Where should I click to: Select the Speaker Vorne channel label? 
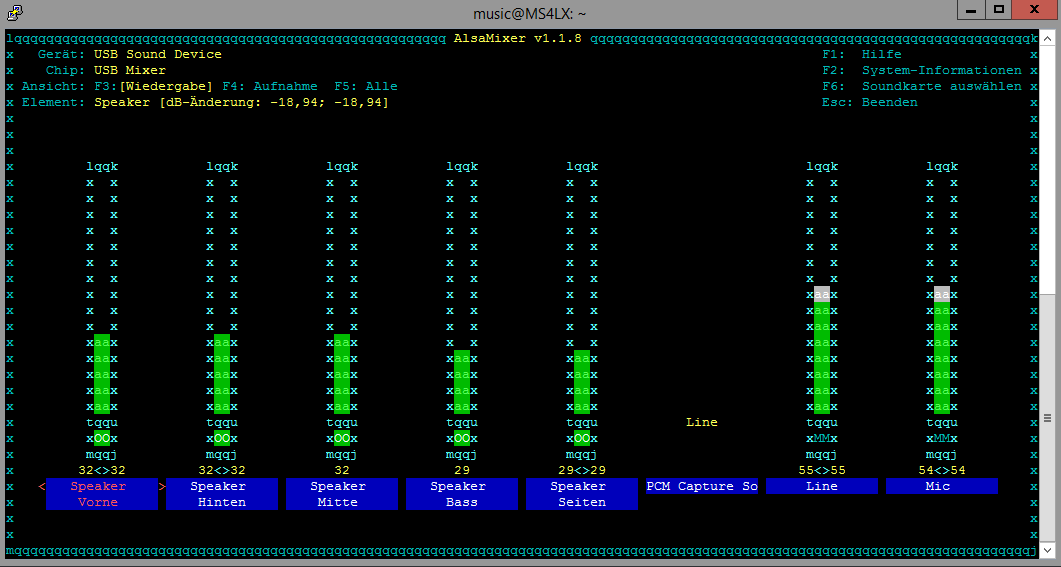click(x=101, y=494)
